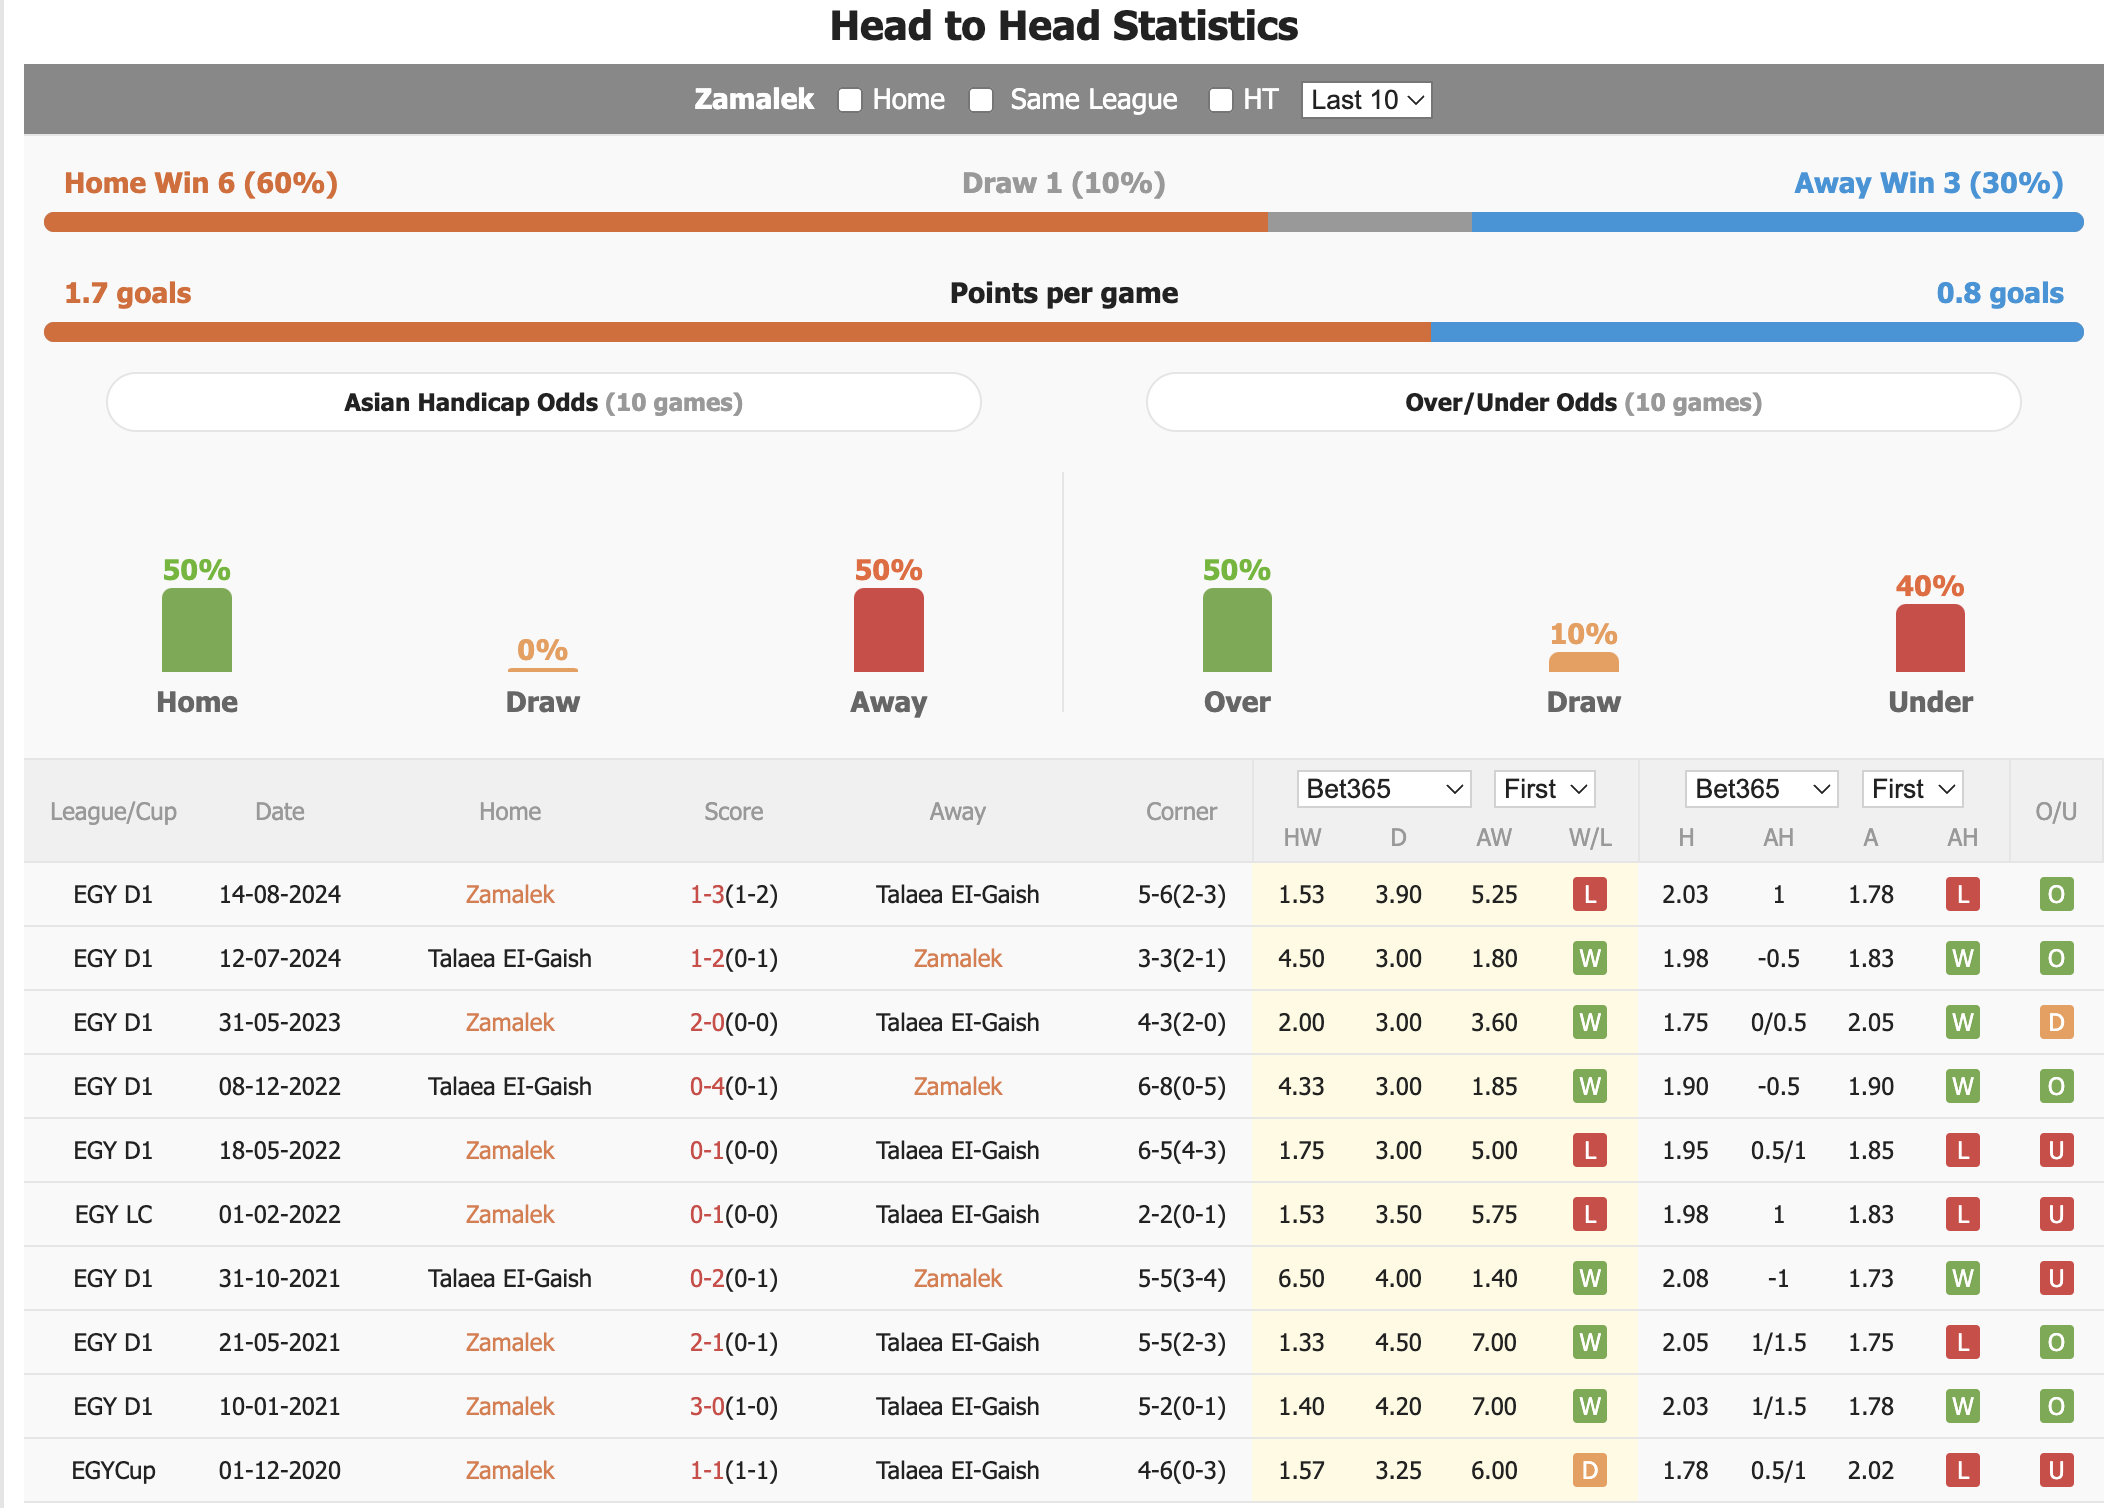Open the right Bet365 bookmaker dropdown

pyautogui.click(x=1761, y=789)
